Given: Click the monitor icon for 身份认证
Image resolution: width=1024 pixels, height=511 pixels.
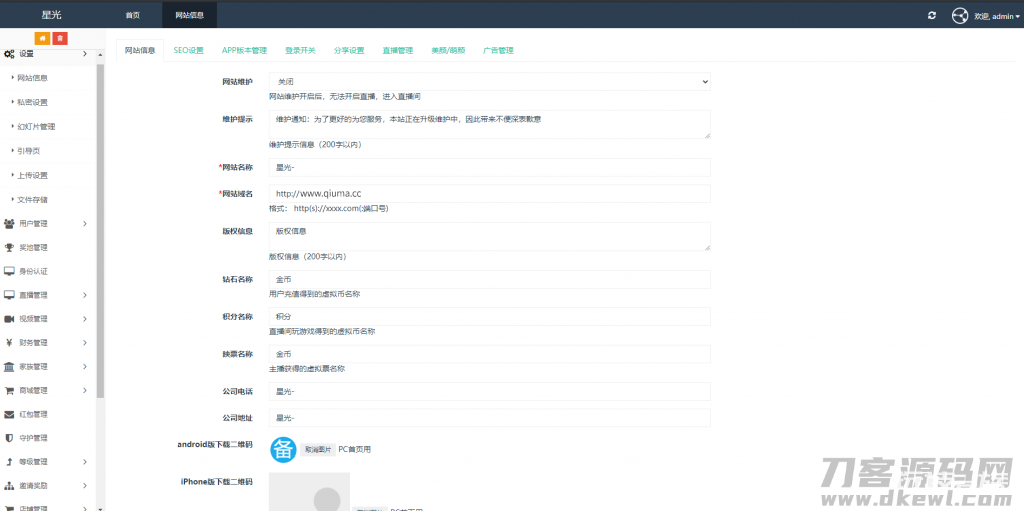Looking at the screenshot, I should point(9,271).
